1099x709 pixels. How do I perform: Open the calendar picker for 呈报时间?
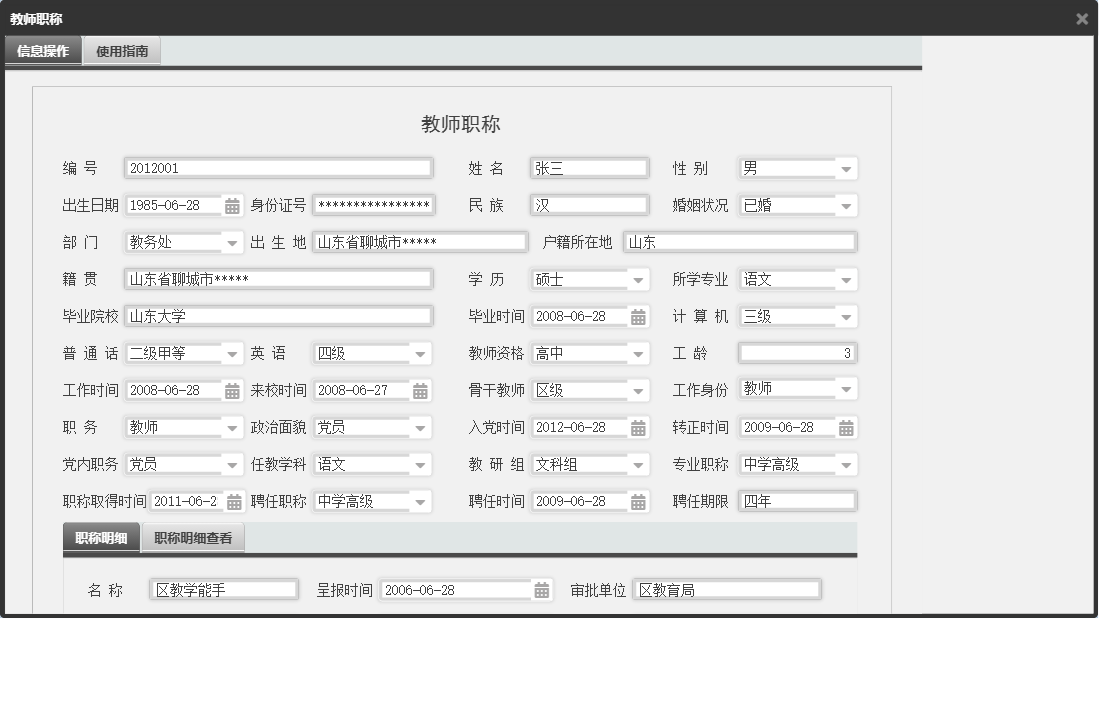[x=541, y=589]
